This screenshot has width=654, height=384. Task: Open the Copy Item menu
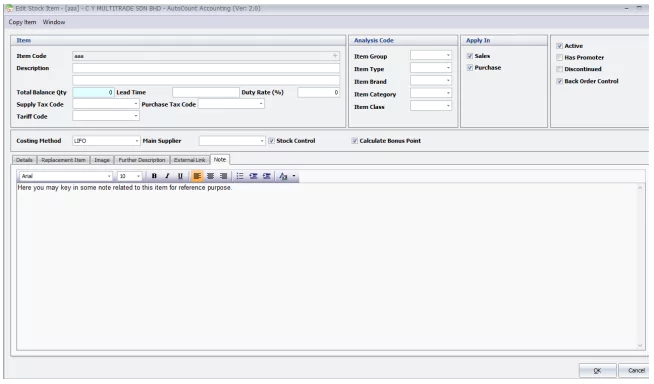tap(23, 22)
